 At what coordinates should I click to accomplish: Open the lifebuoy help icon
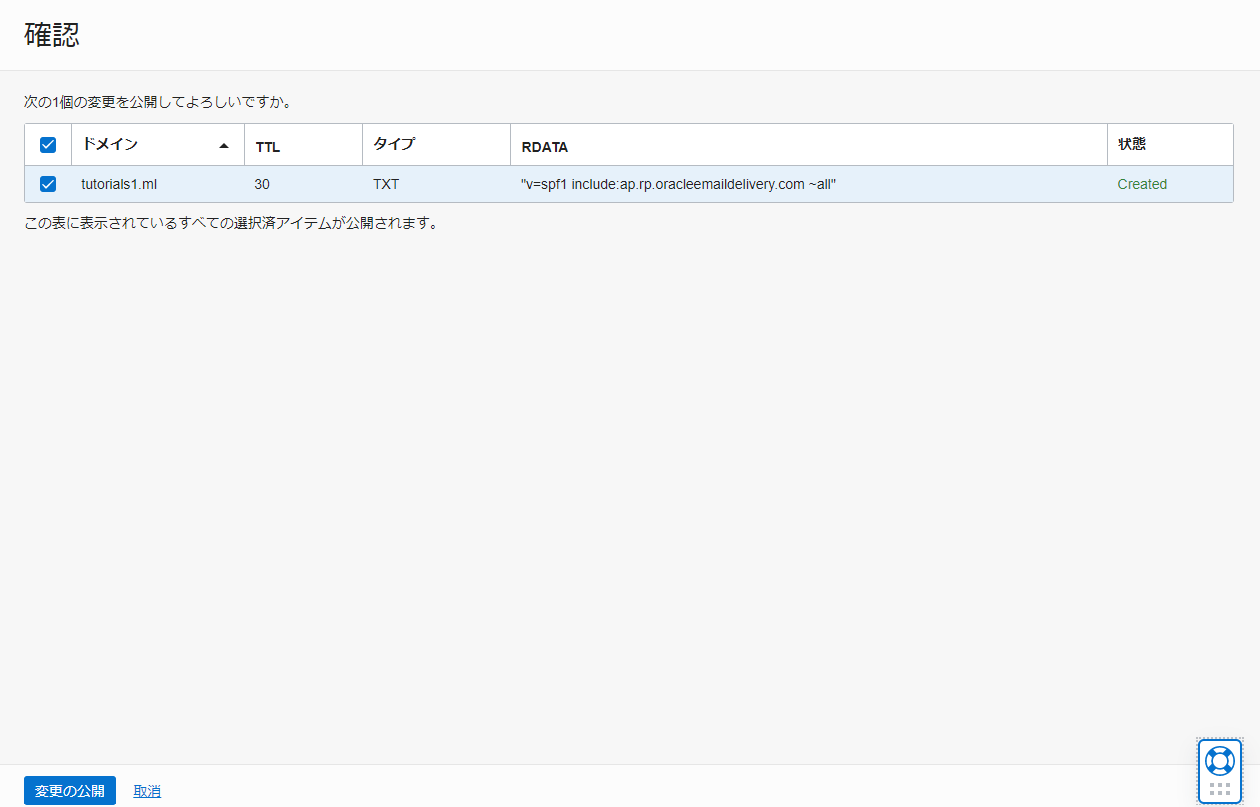point(1219,761)
